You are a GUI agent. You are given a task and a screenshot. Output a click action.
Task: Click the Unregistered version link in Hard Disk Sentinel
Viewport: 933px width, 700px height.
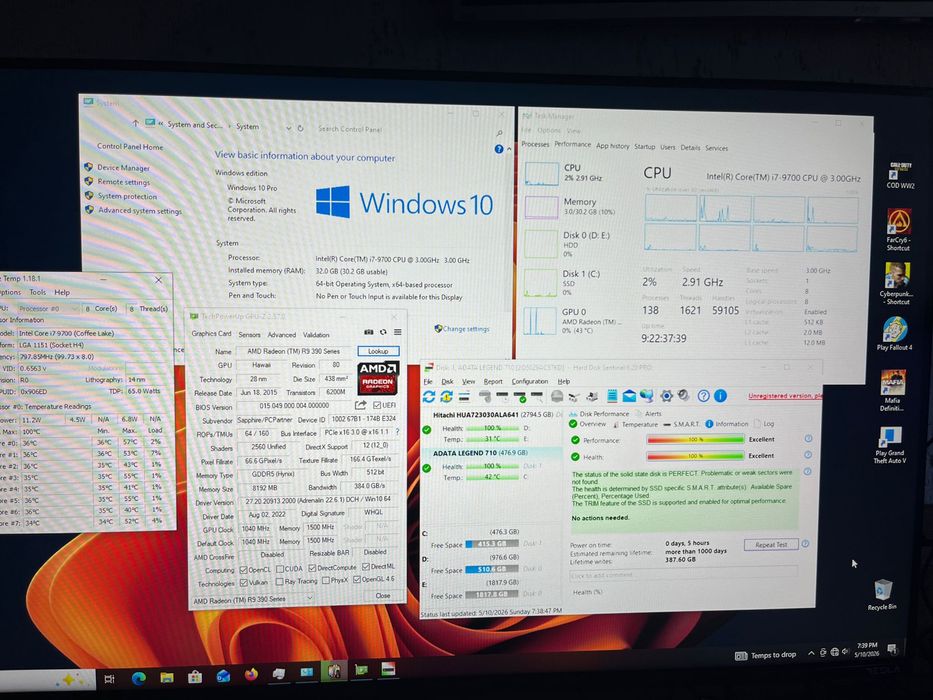pos(785,395)
